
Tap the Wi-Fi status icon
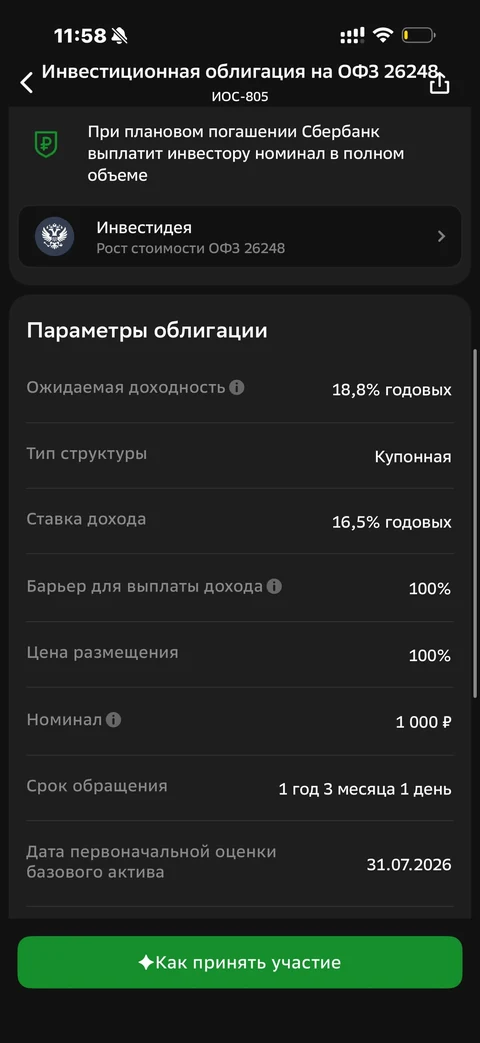(x=383, y=35)
